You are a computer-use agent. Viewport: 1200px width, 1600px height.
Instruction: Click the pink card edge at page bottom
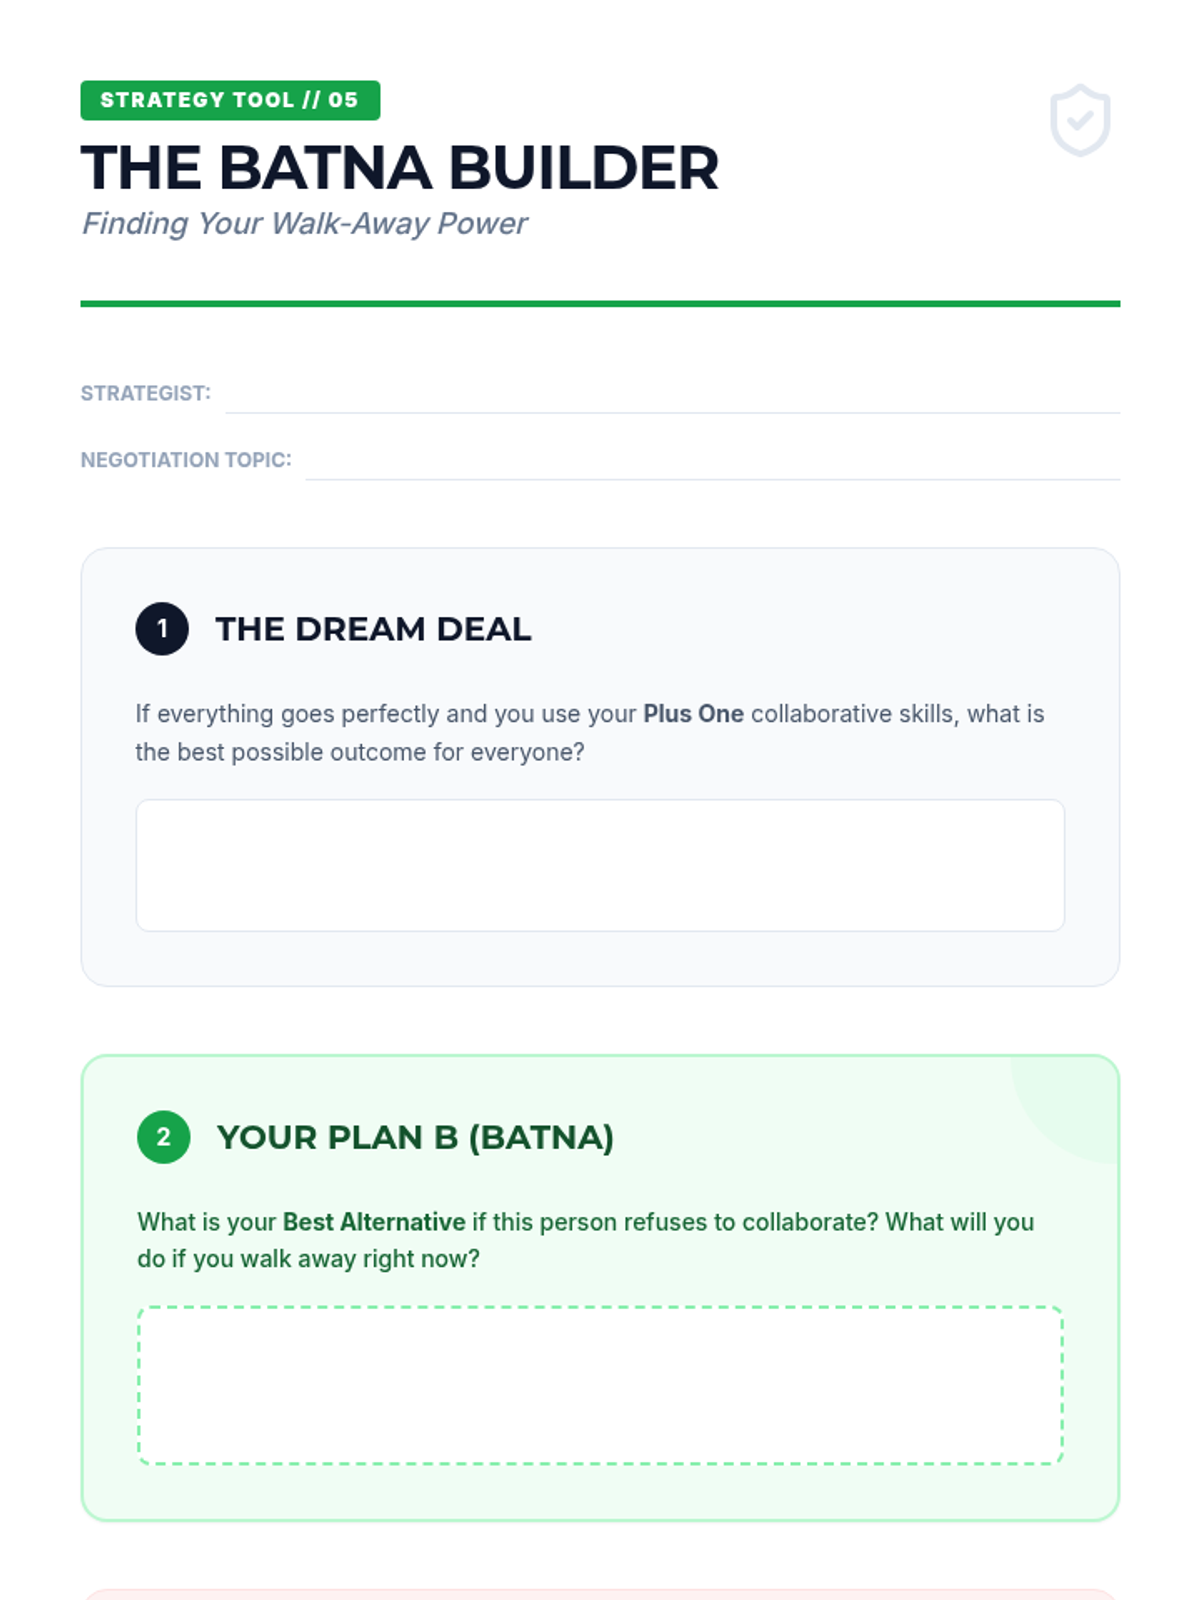tap(600, 1594)
